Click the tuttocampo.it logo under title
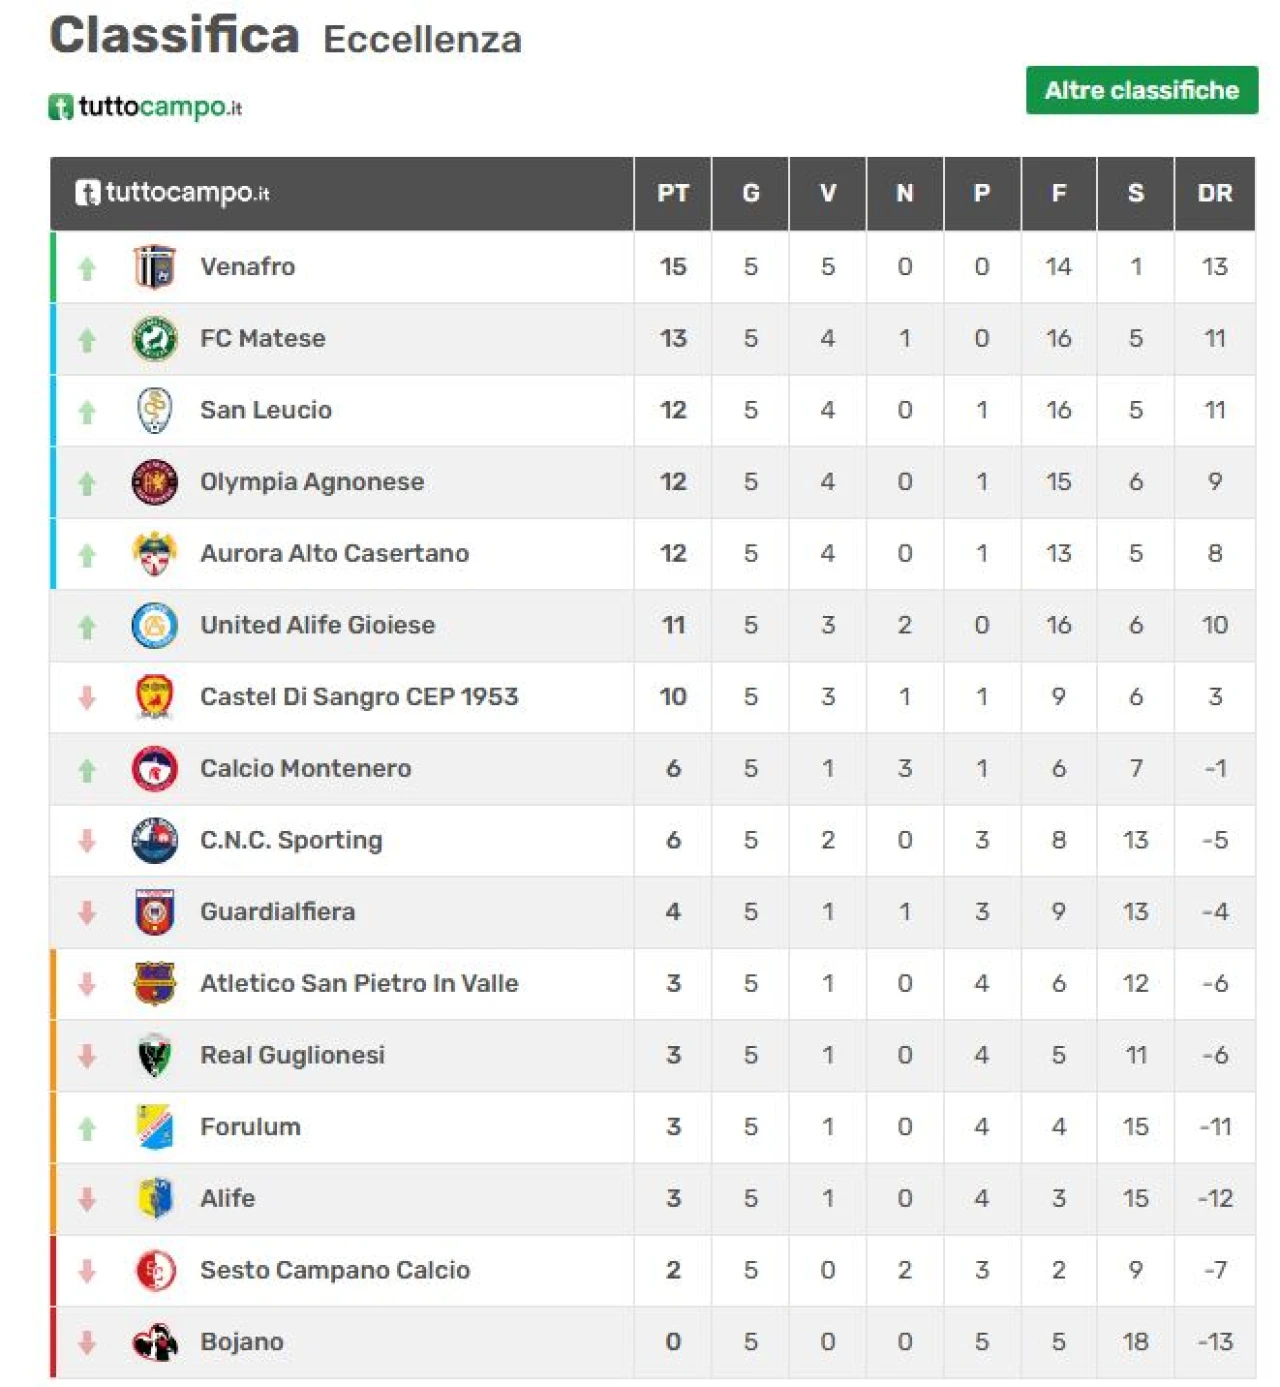The height and width of the screenshot is (1387, 1280). [146, 106]
